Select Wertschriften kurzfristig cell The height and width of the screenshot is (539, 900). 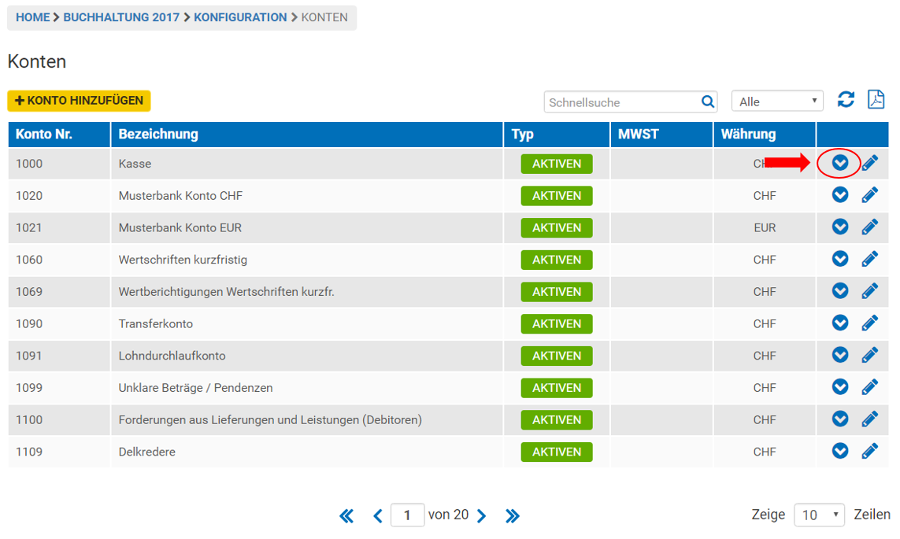click(307, 259)
